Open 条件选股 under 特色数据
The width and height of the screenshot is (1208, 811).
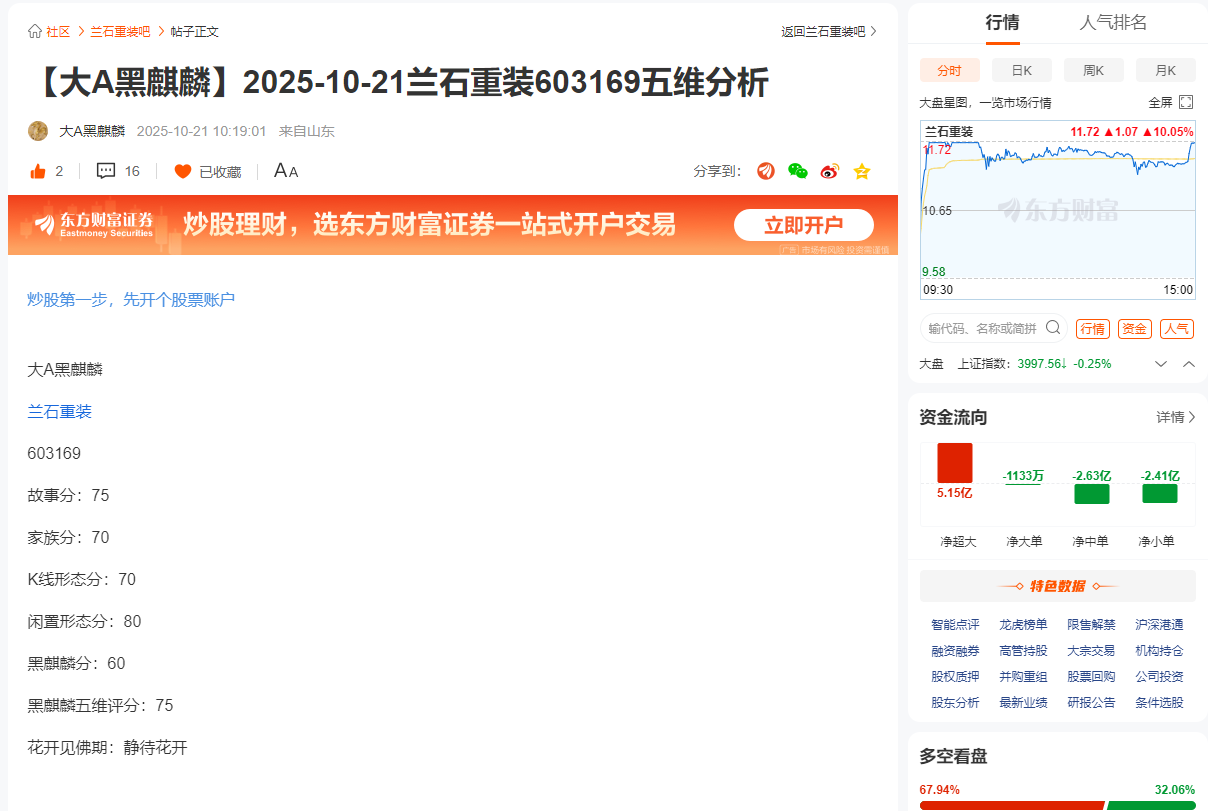(1159, 702)
